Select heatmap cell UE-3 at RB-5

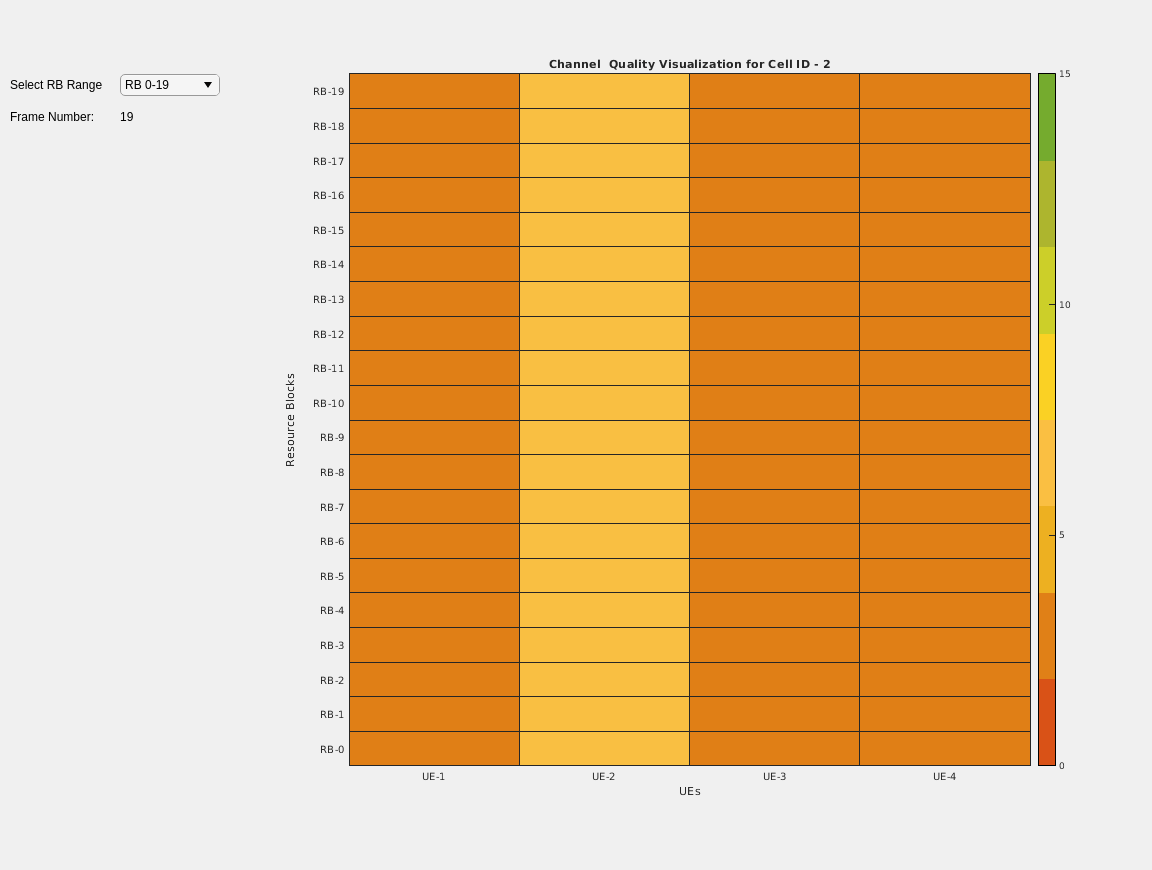pyautogui.click(x=774, y=576)
